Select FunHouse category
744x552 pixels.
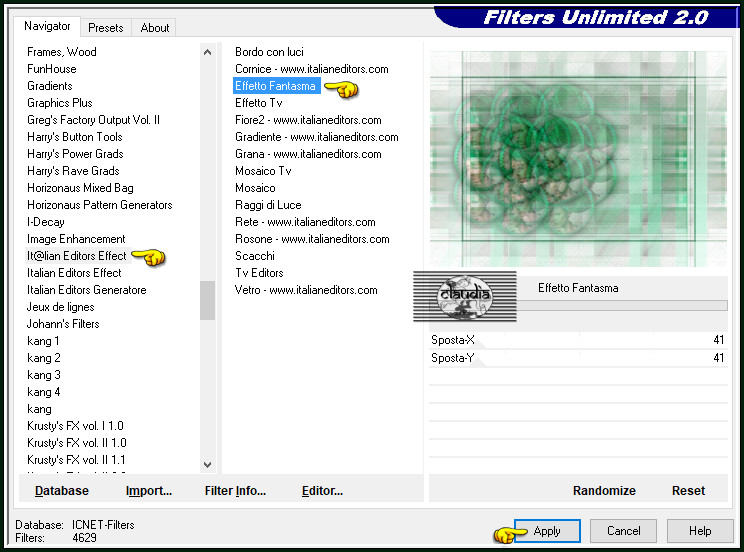pos(52,69)
